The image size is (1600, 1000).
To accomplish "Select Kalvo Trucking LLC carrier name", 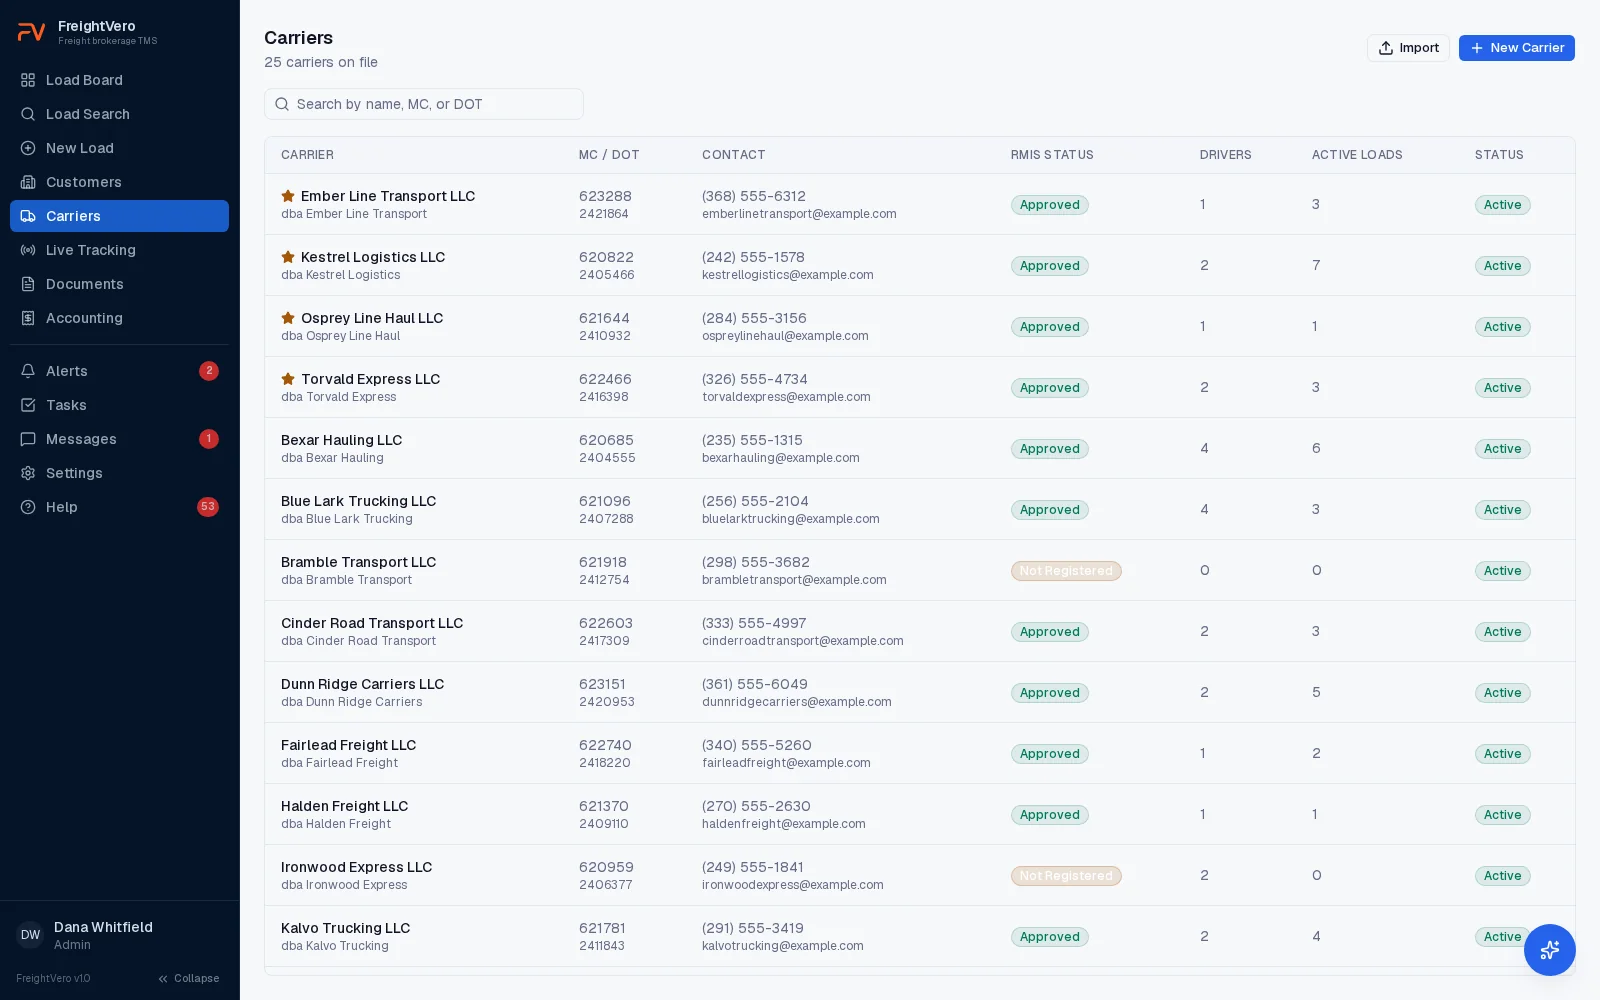I will tap(346, 928).
